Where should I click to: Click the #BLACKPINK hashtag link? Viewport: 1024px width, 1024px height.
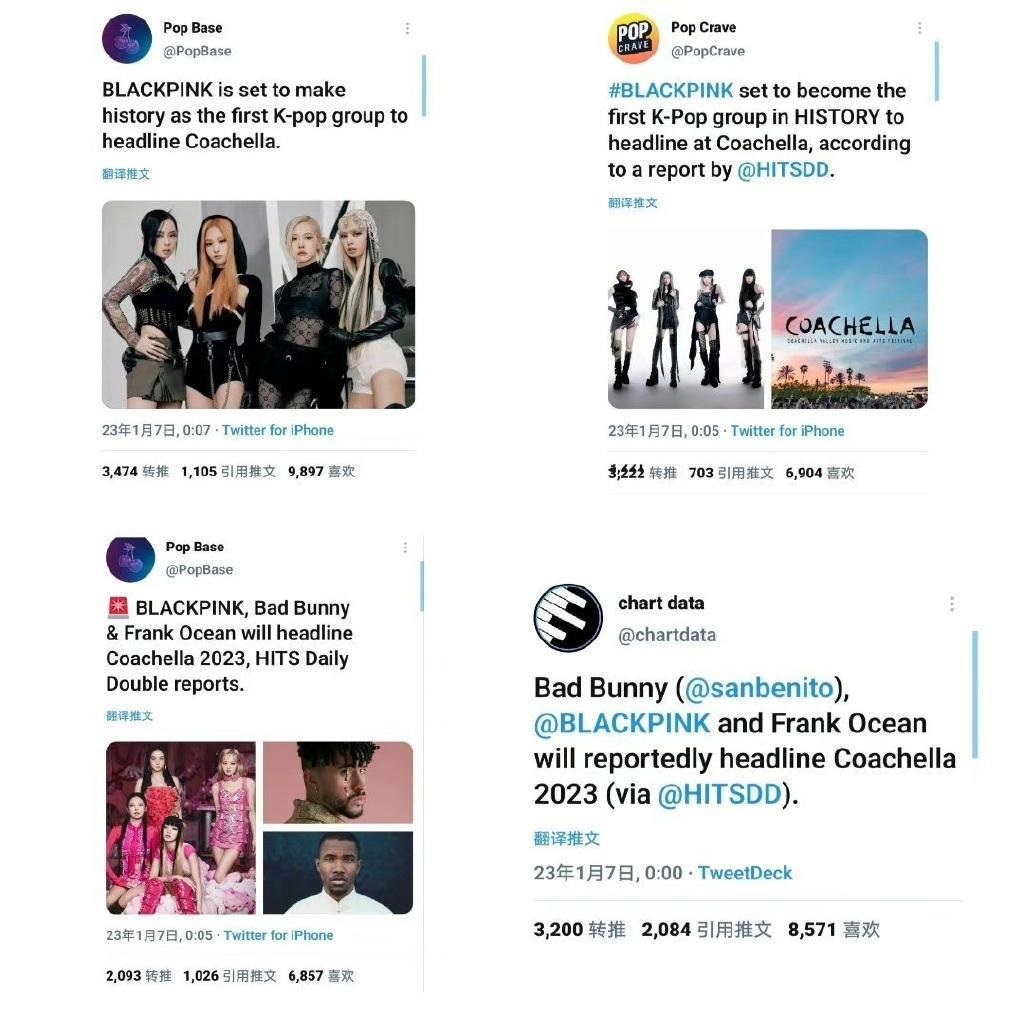click(671, 90)
